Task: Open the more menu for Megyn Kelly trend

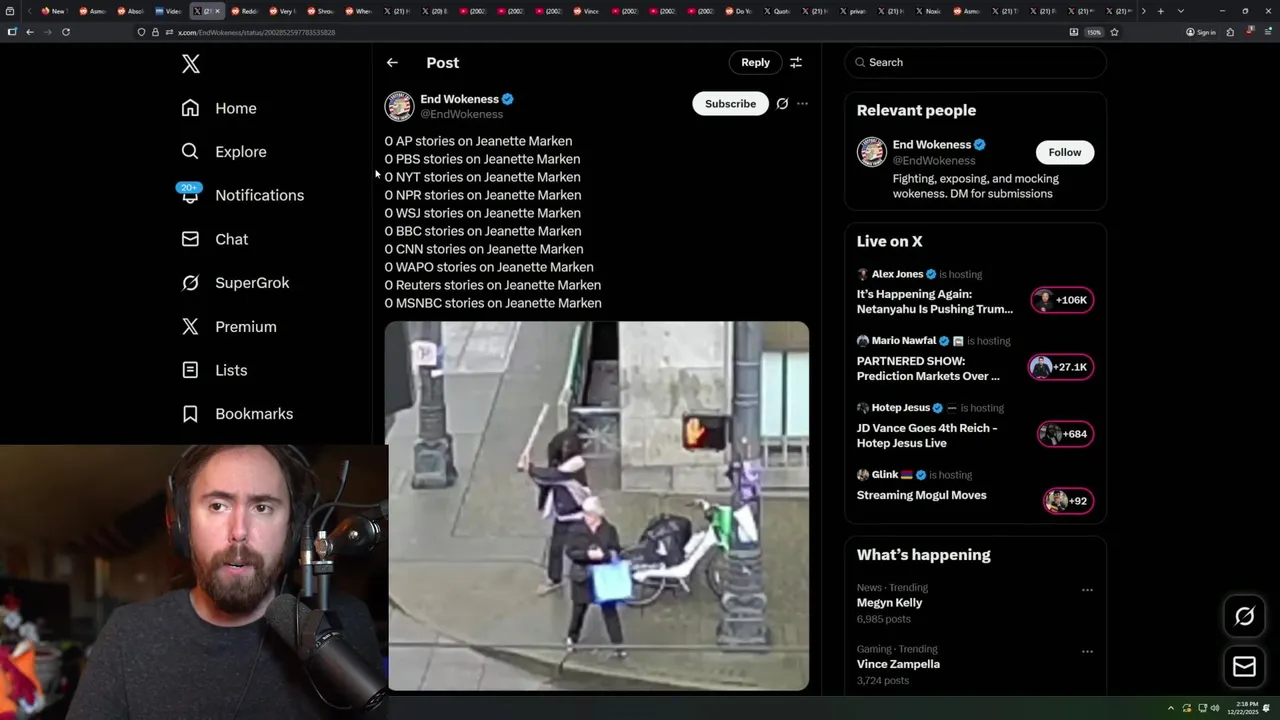Action: coord(1087,590)
